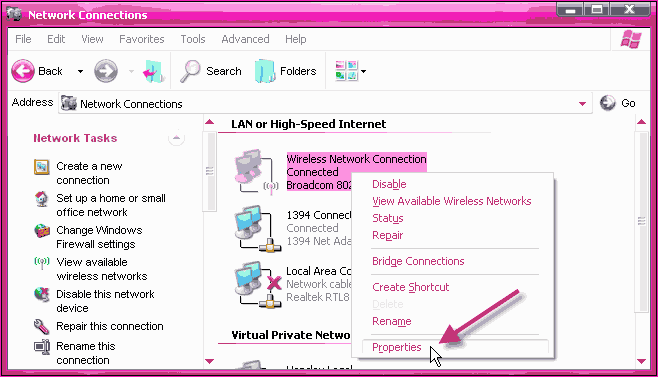Viewport: 658px width, 377px height.
Task: Click task pane scrollbar up arrow
Action: (210, 122)
